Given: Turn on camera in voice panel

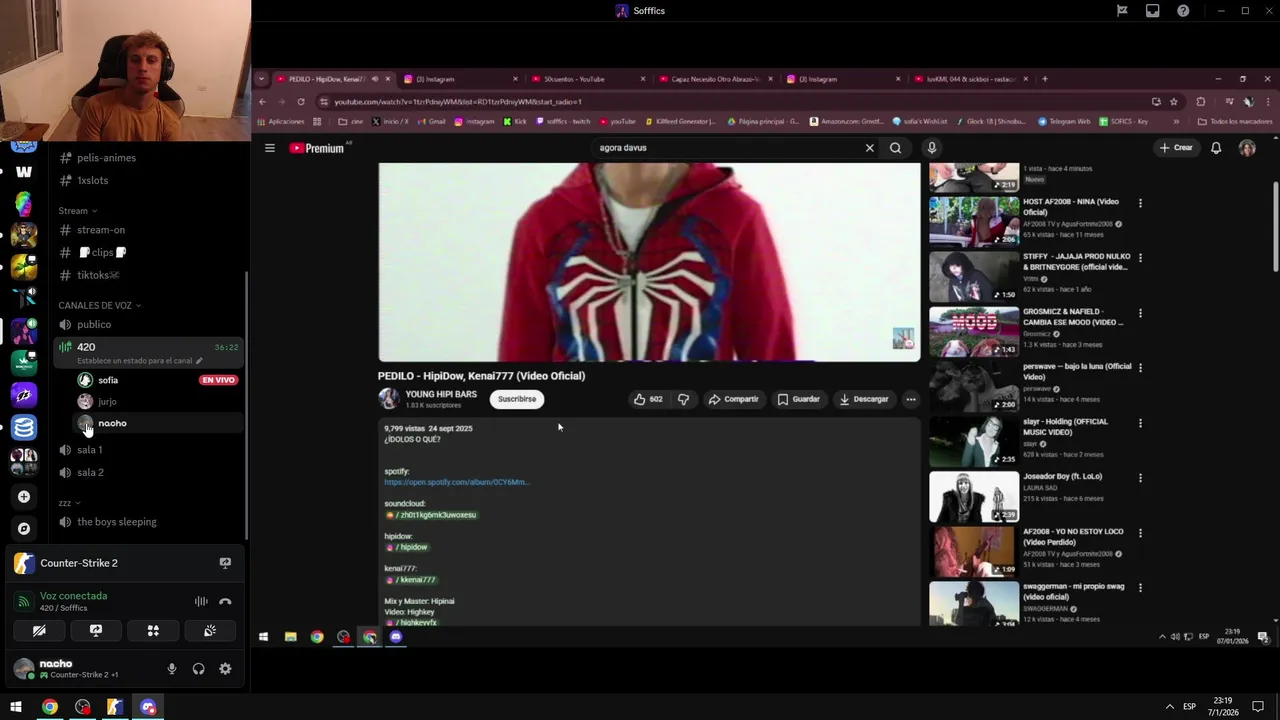Looking at the screenshot, I should (x=39, y=631).
